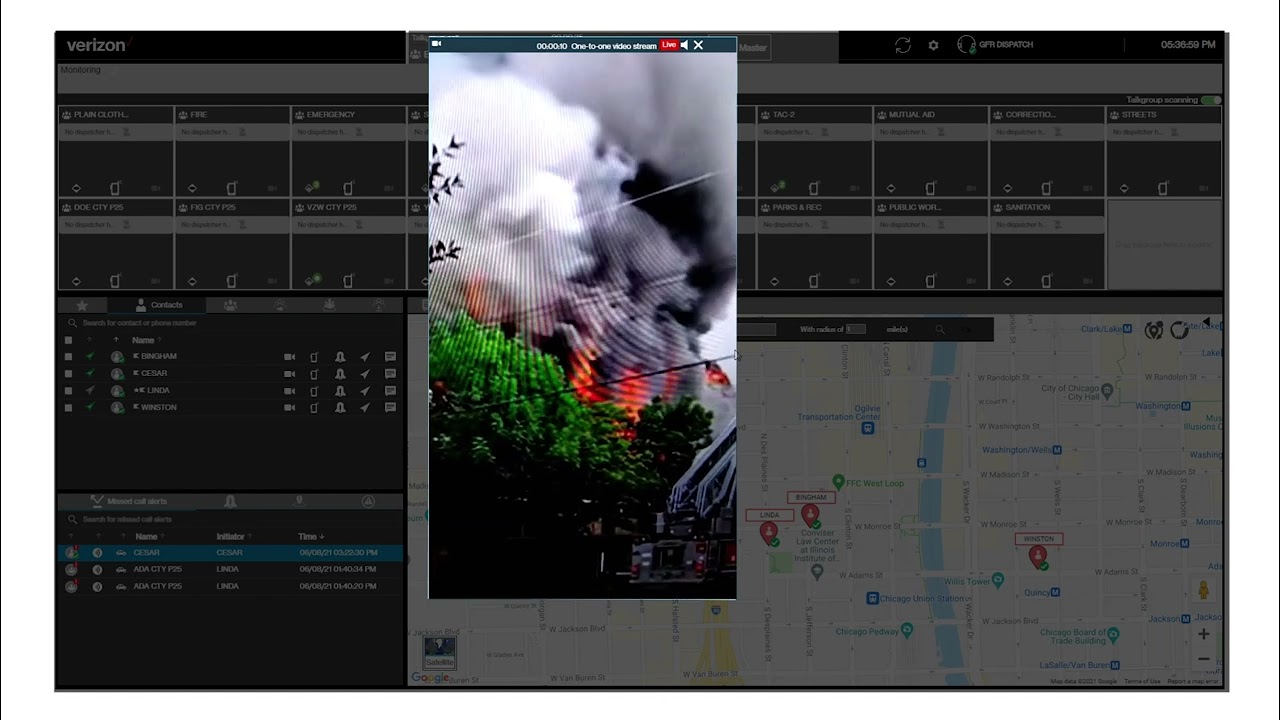Click phone icon in FIRE talkgroup tile
This screenshot has width=1280, height=720.
(x=232, y=188)
